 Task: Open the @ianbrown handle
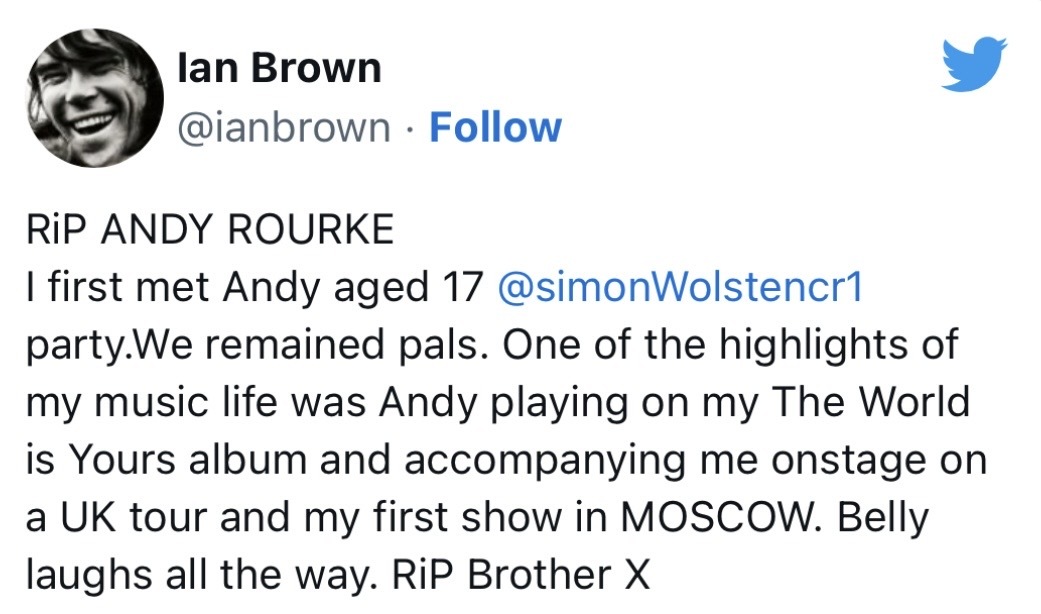(x=283, y=128)
